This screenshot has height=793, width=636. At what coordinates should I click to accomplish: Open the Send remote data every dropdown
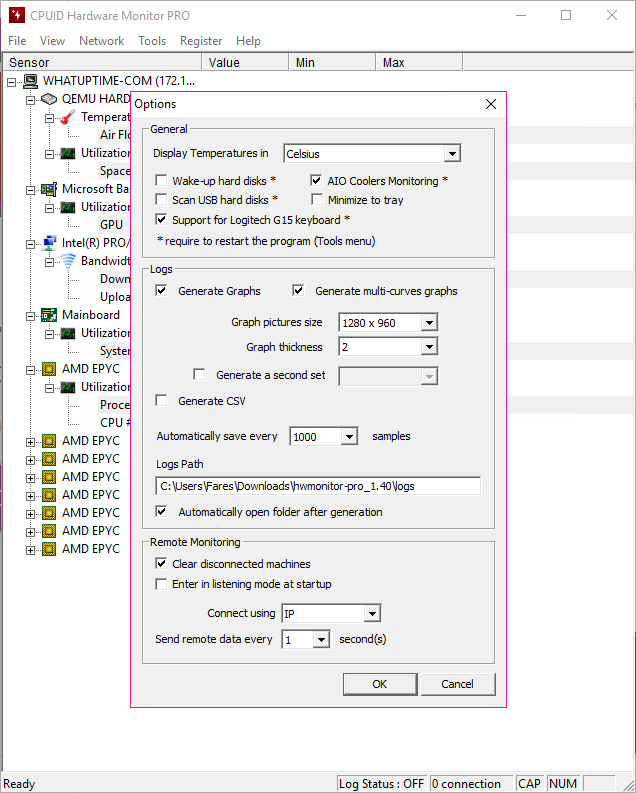pyautogui.click(x=321, y=640)
